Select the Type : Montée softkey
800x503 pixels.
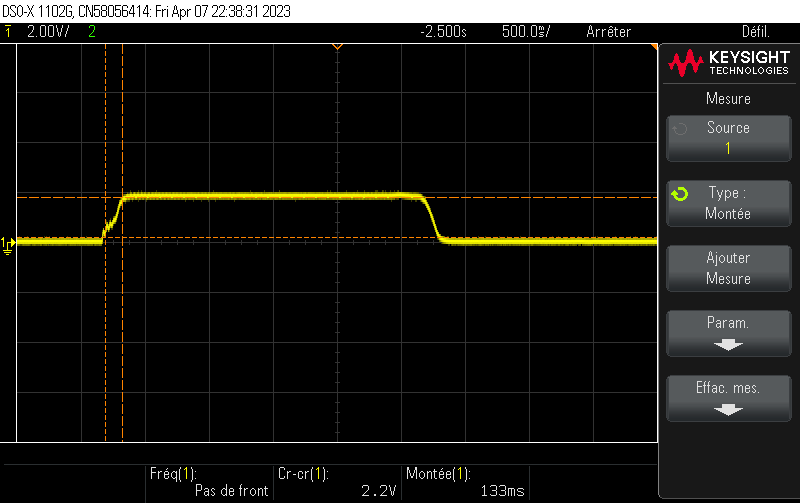(729, 203)
